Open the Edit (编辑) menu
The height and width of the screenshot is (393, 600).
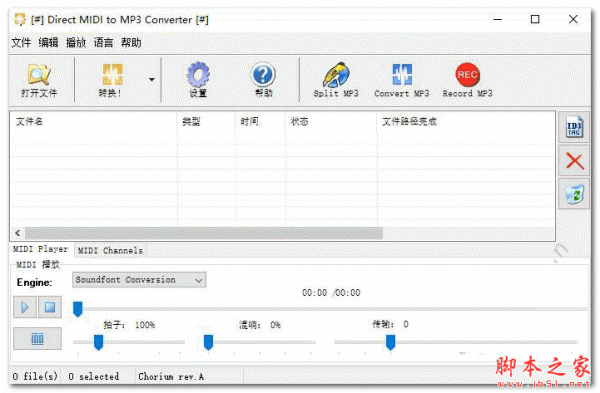click(x=49, y=42)
